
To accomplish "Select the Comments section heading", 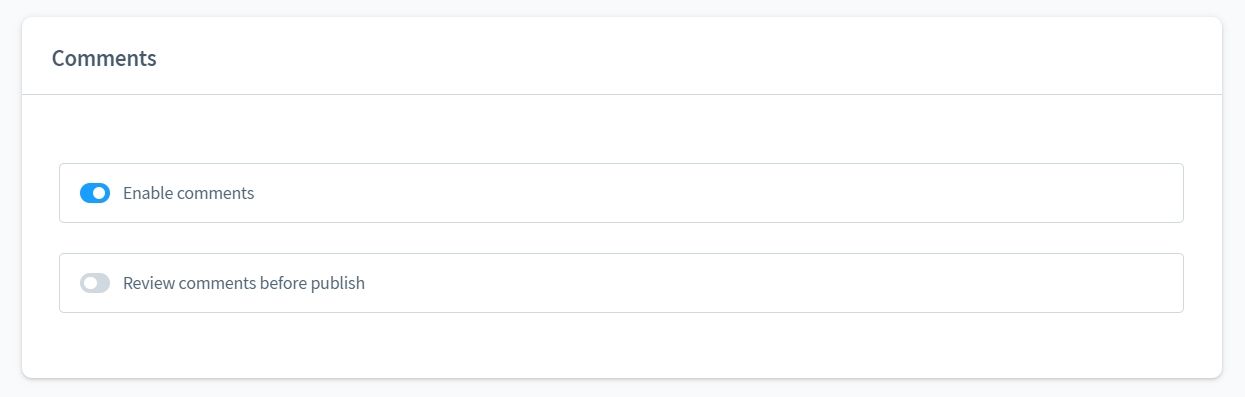I will 104,58.
